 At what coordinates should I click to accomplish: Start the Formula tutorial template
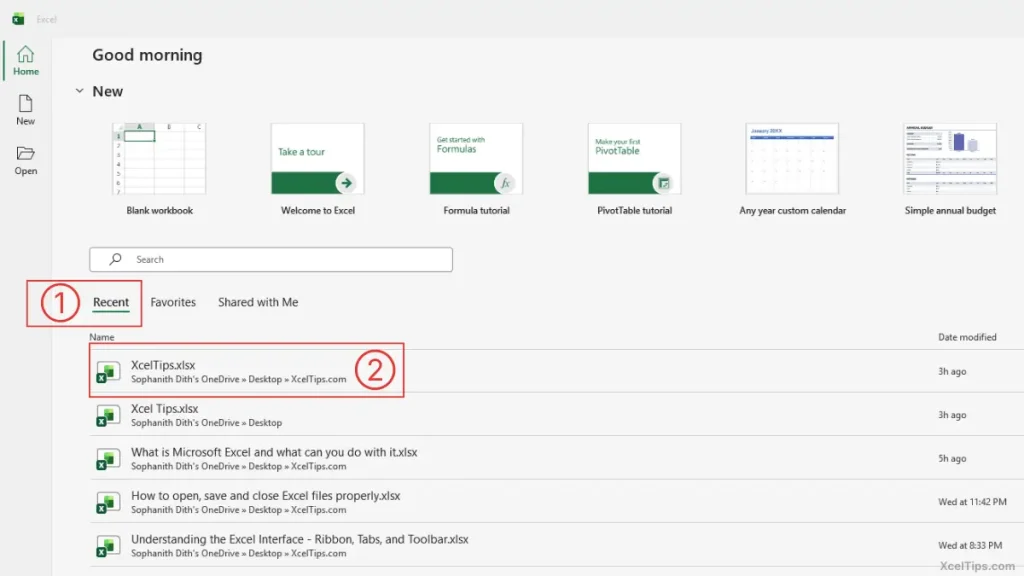(x=476, y=158)
